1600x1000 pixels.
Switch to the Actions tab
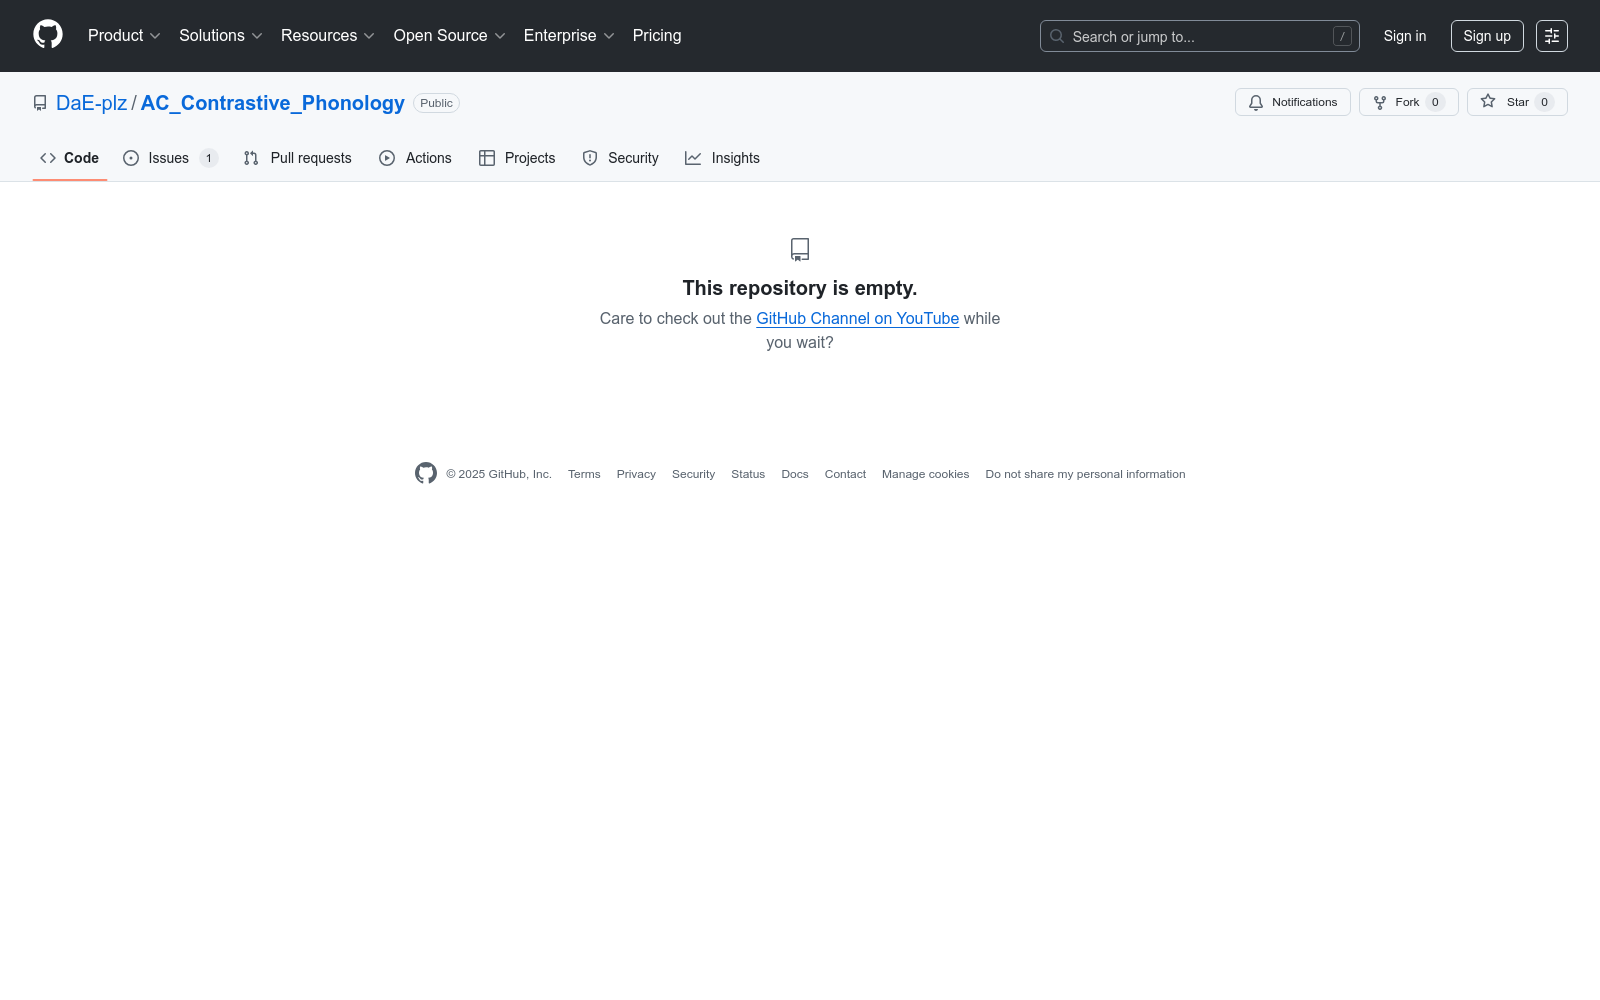pos(415,158)
